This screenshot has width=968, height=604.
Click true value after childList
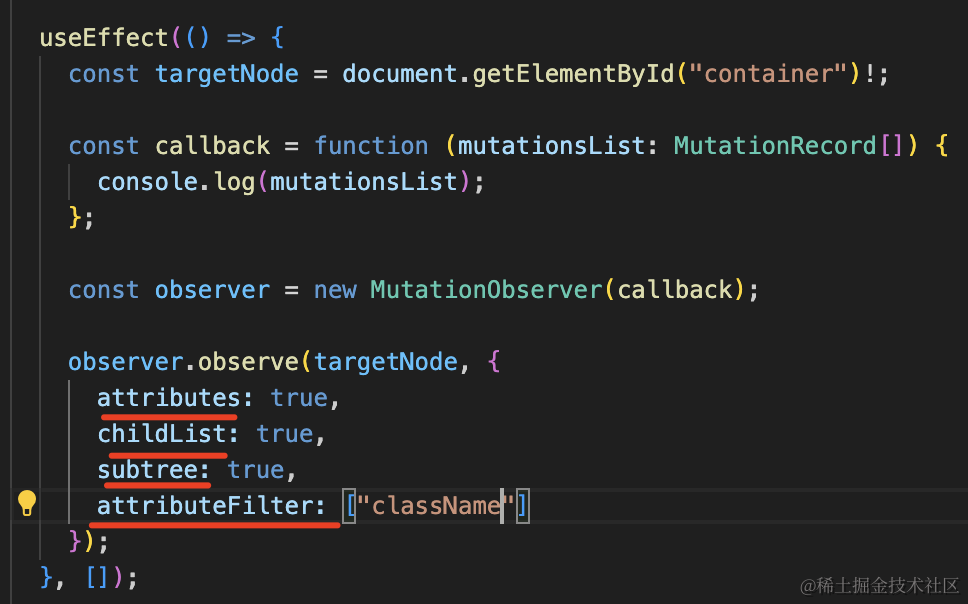tap(285, 434)
